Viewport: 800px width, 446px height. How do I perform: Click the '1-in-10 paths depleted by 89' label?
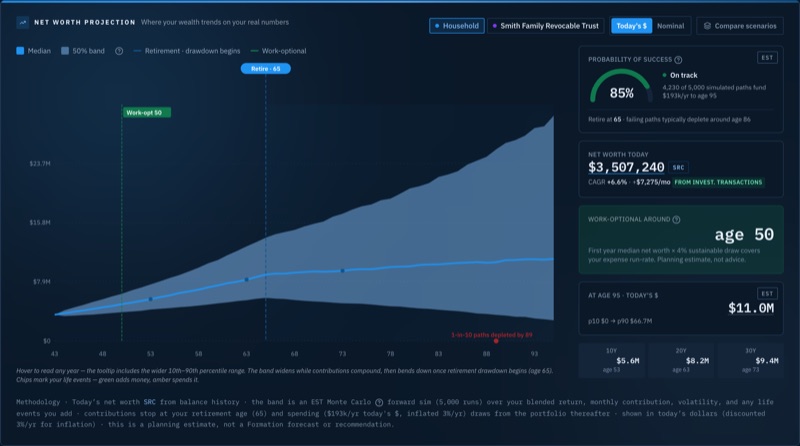coord(492,335)
